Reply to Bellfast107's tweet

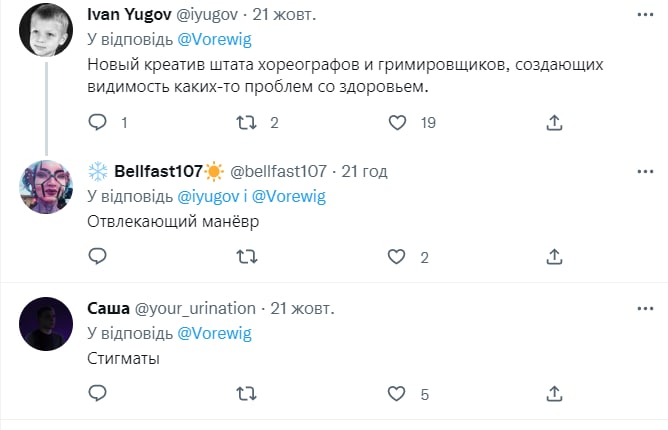98,257
